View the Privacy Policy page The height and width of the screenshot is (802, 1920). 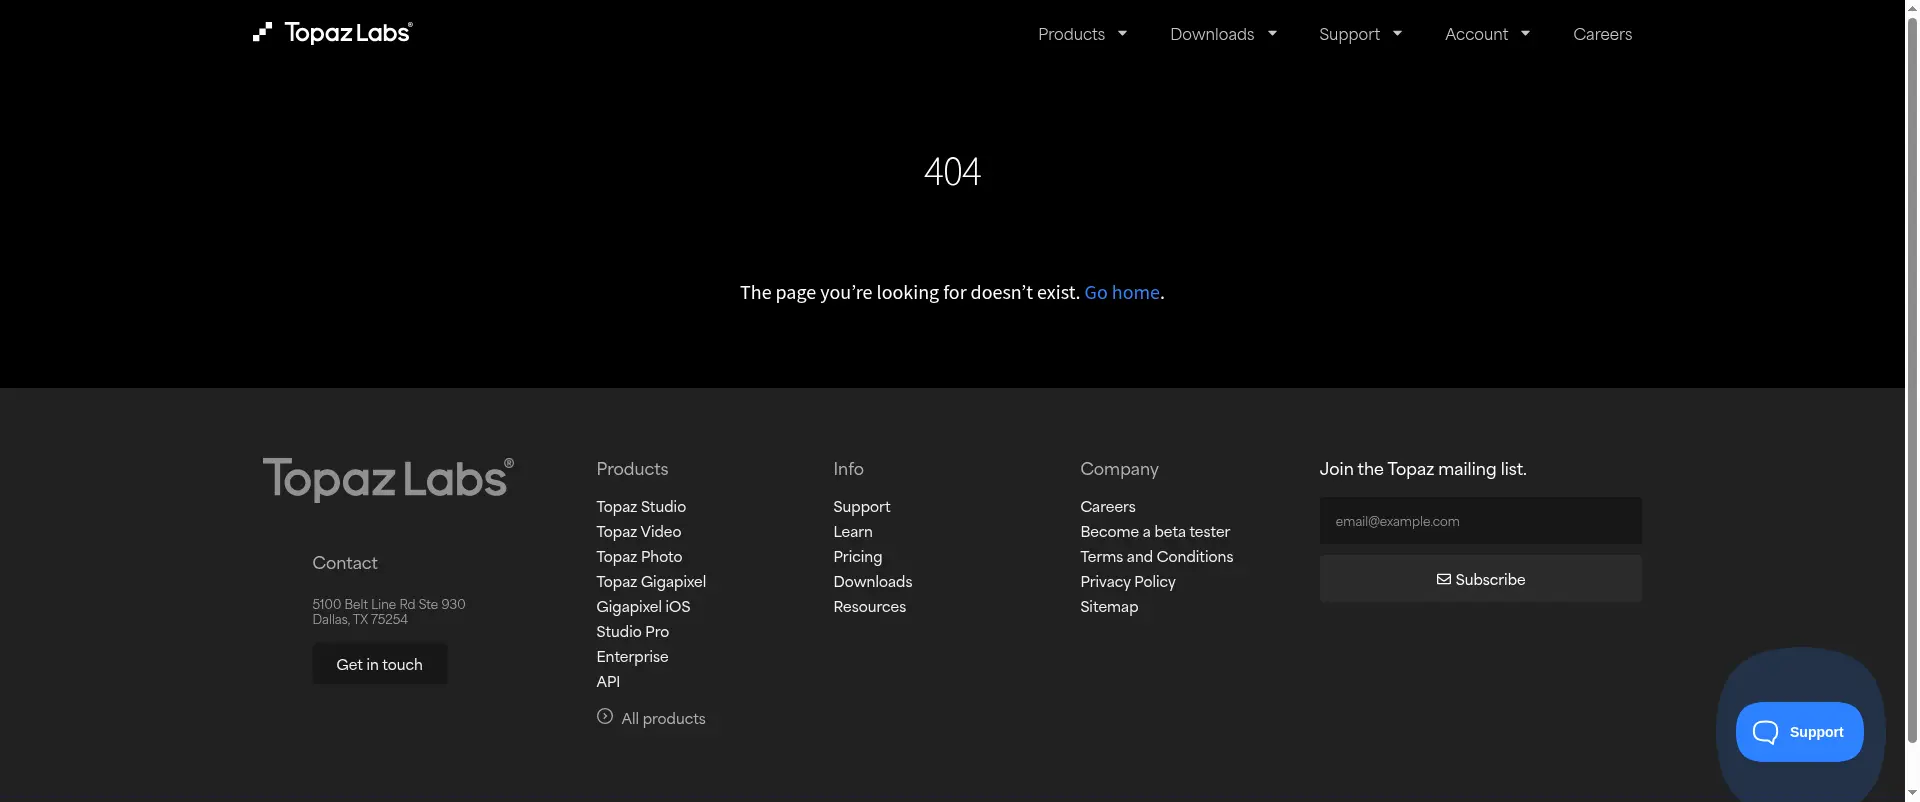click(x=1127, y=582)
